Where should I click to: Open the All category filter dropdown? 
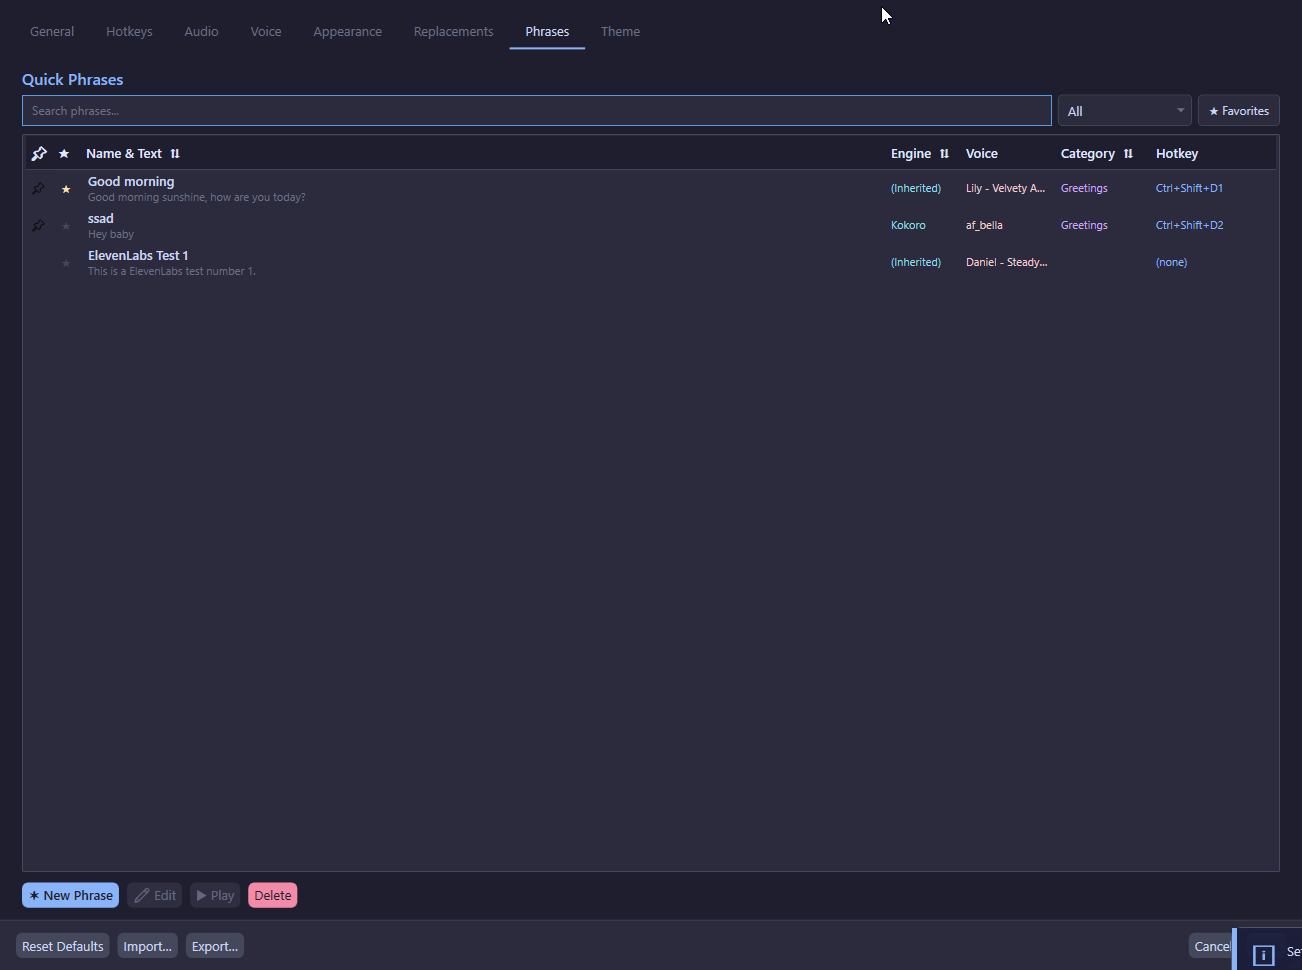[1125, 111]
